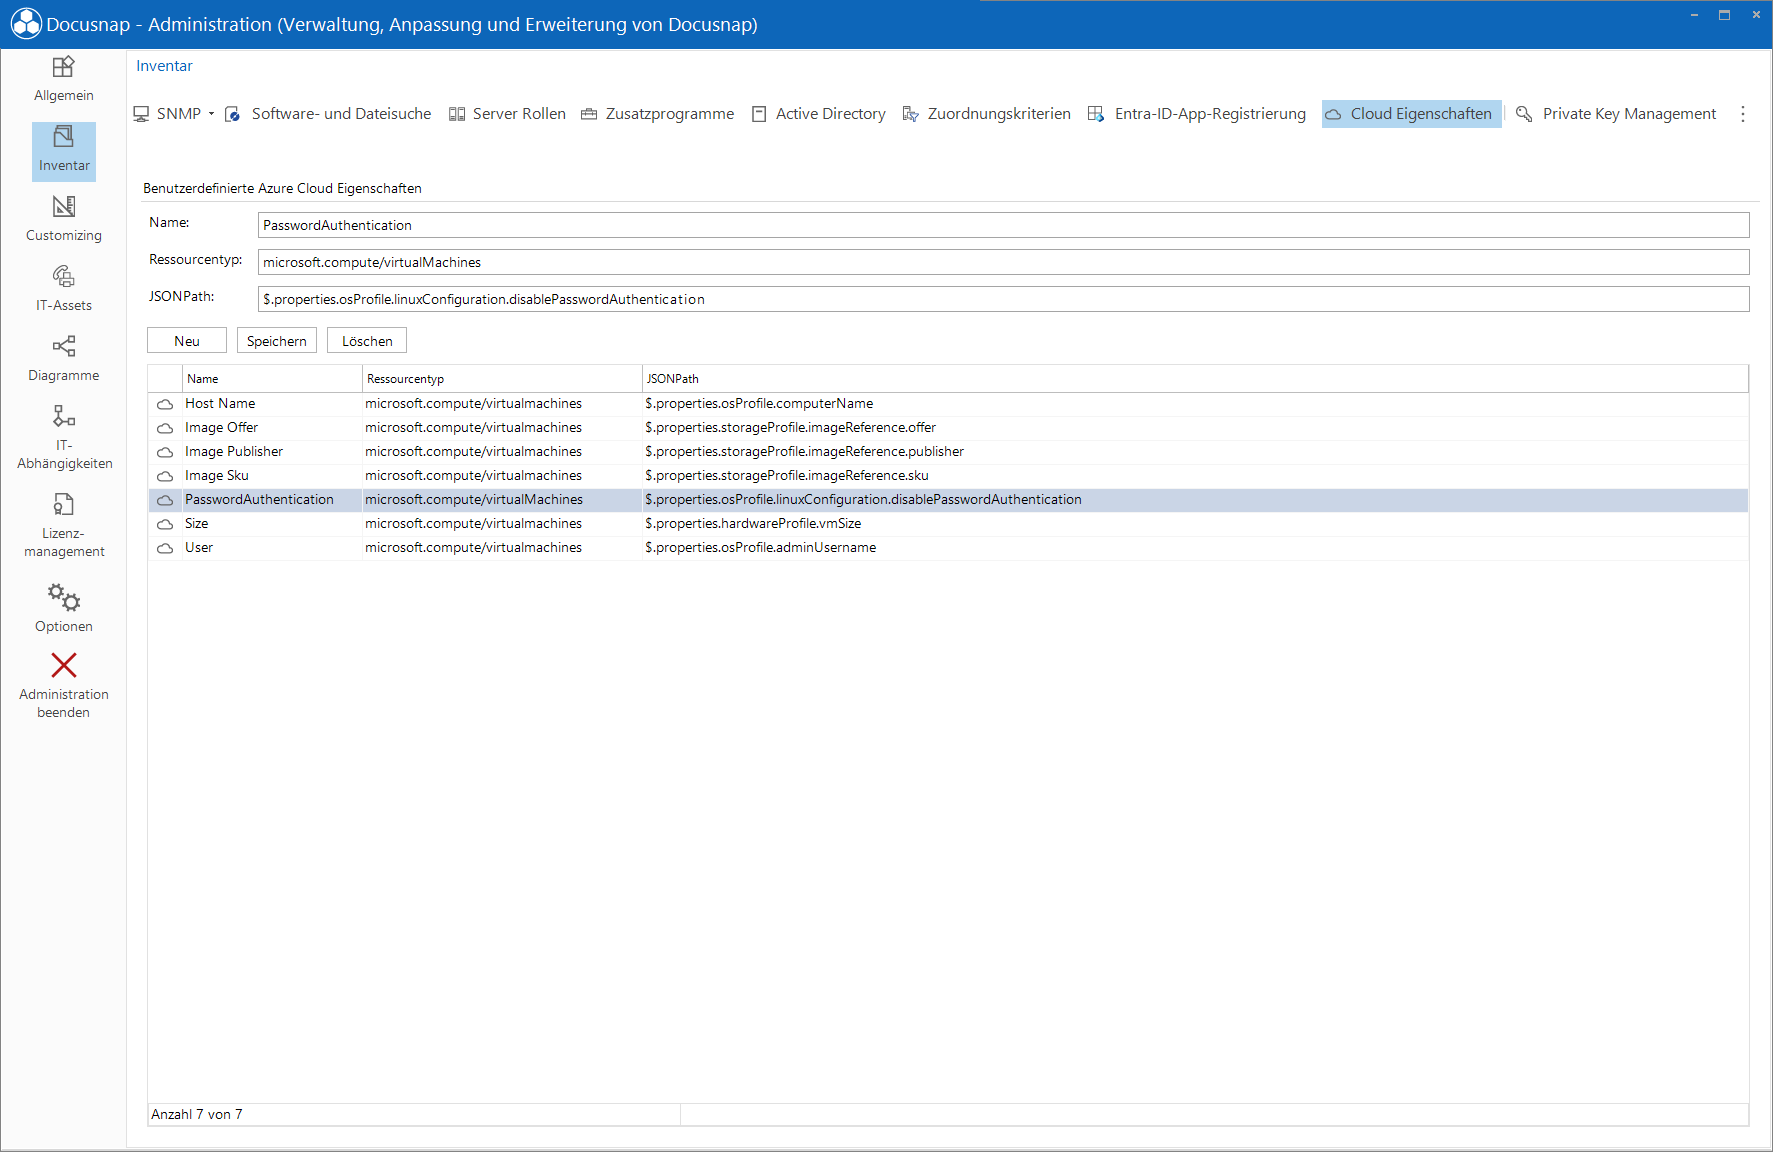Select the User row
Viewport: 1773px width, 1152px height.
point(948,548)
